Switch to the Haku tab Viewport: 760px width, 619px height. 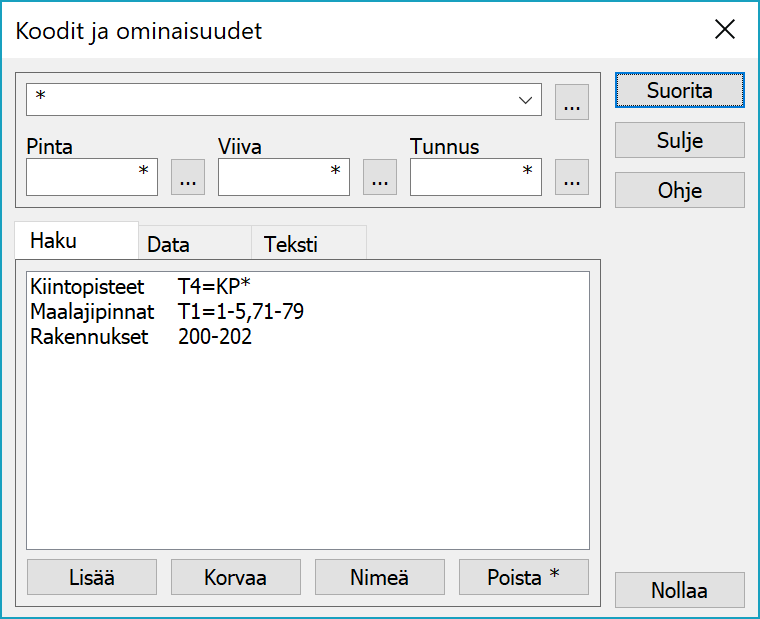(x=54, y=241)
